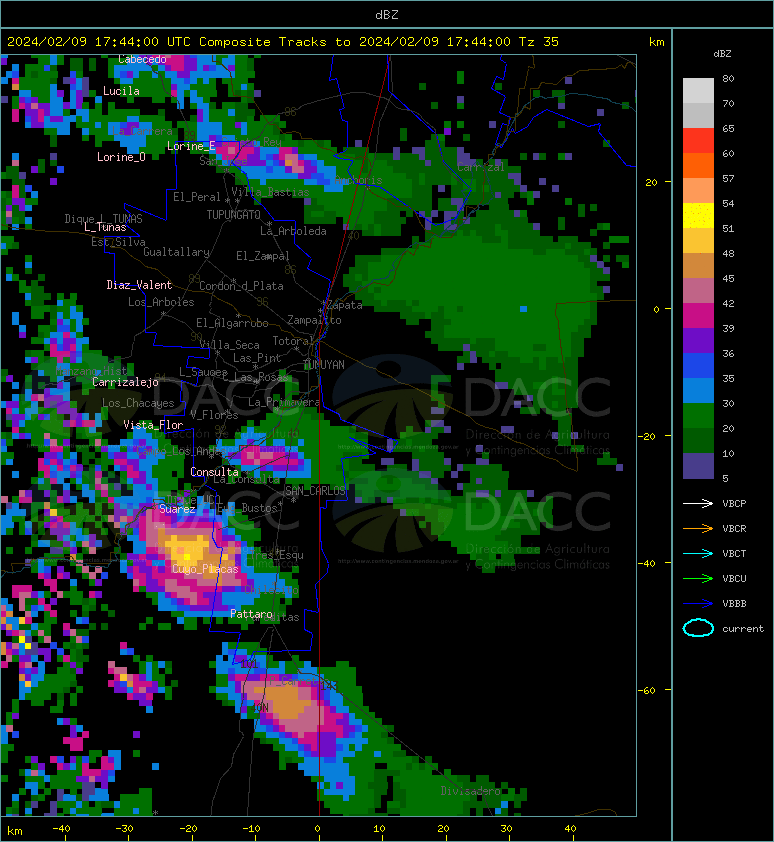
Task: Click the cyan 'current' ellipse symbol
Action: tap(698, 628)
